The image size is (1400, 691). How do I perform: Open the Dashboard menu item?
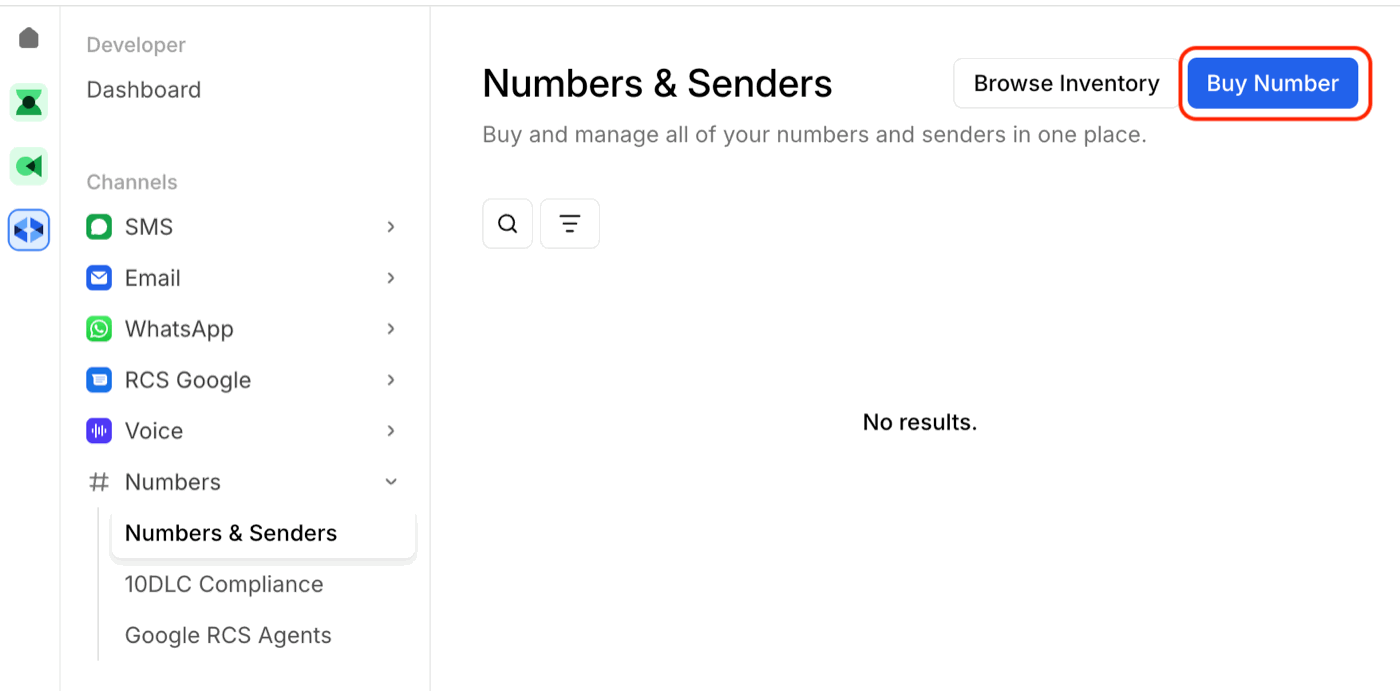[x=144, y=90]
